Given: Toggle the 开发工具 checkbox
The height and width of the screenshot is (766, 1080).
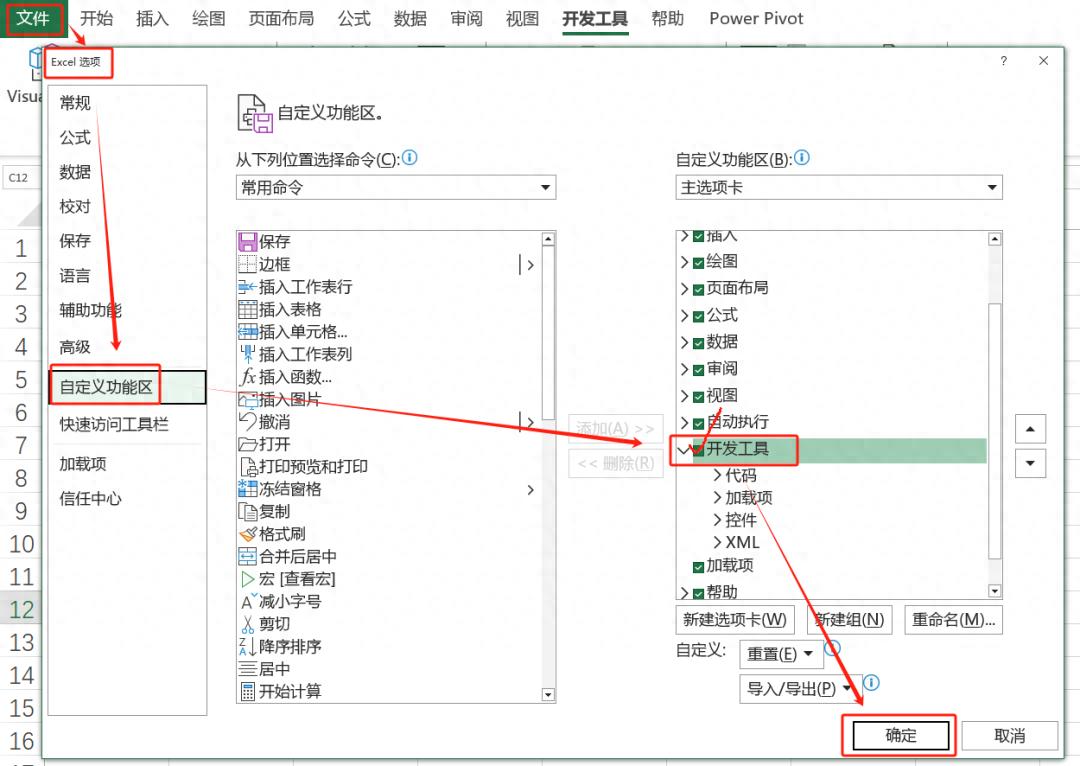Looking at the screenshot, I should coord(698,451).
